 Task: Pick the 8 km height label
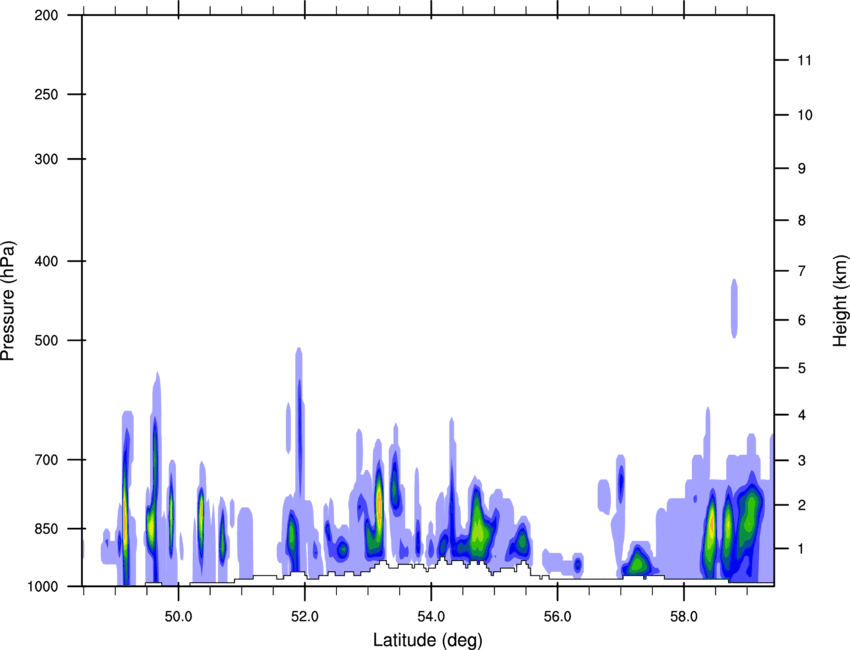(x=802, y=220)
